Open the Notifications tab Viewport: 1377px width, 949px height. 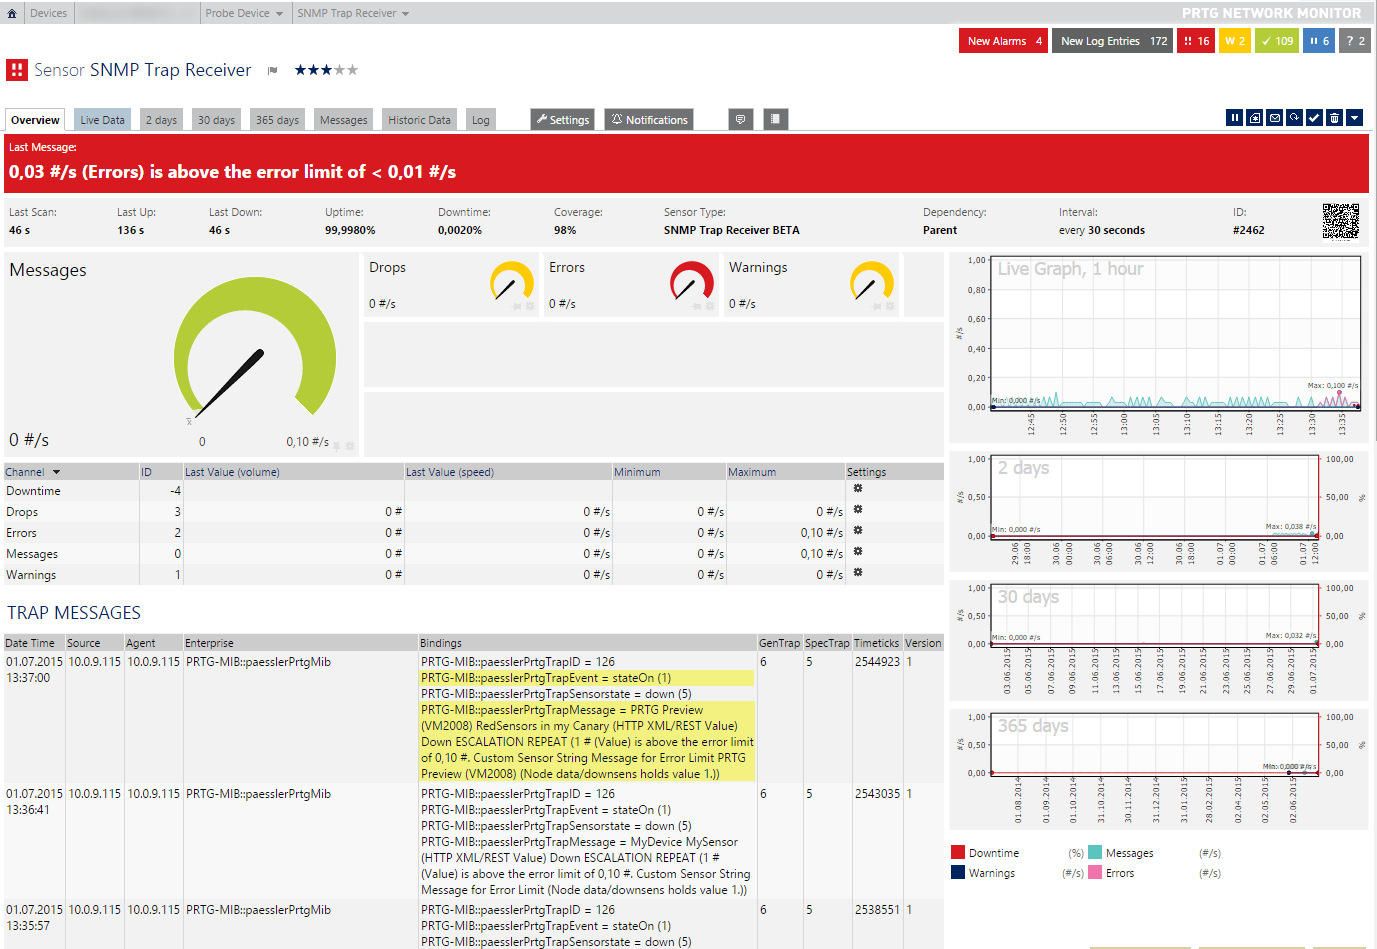649,120
